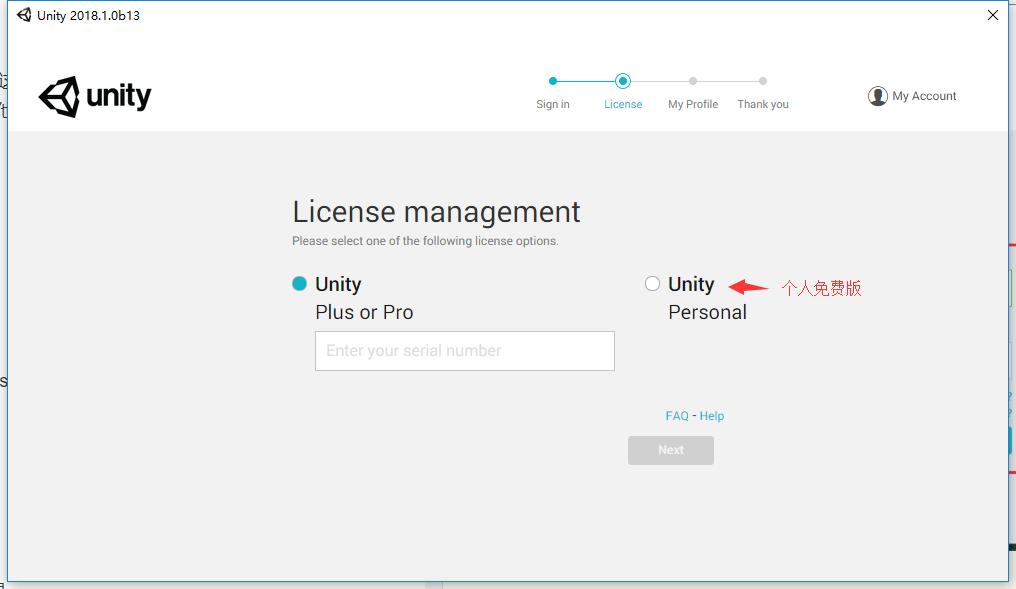Click the 'Plus or Pro' label
Screen dimensions: 1016x589
pyautogui.click(x=364, y=312)
